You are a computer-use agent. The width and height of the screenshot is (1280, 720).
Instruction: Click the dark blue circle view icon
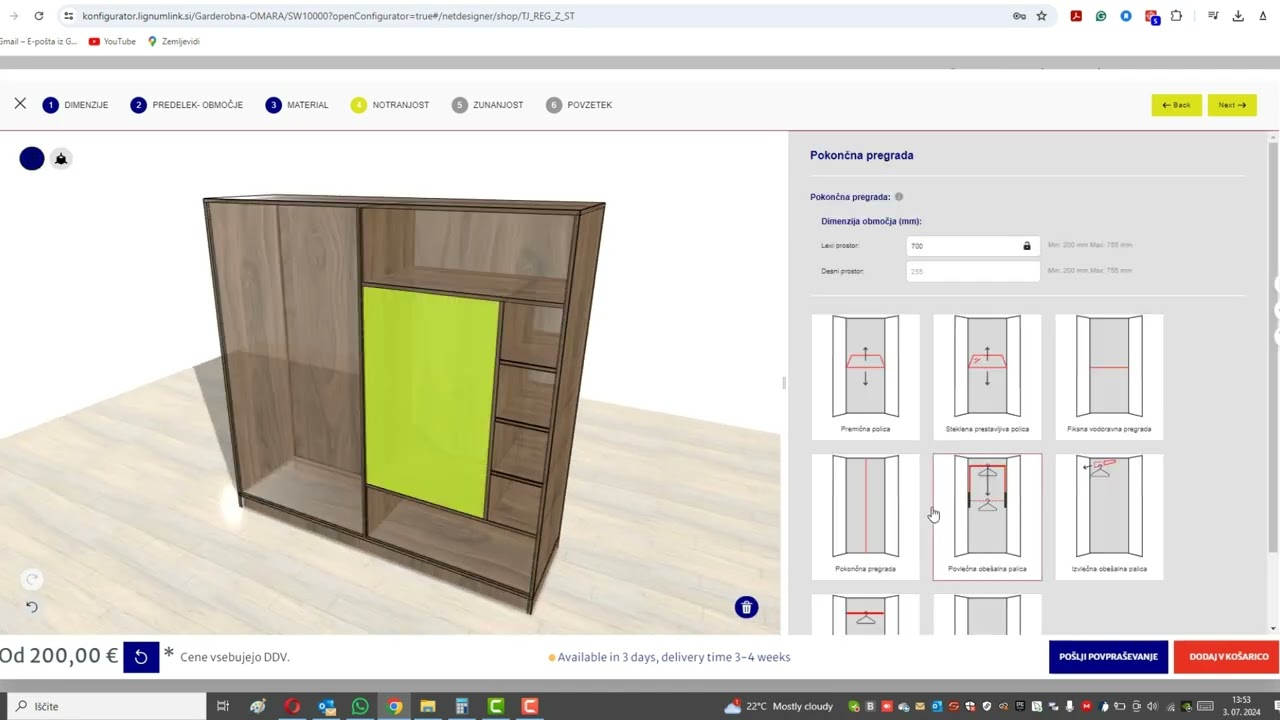[x=32, y=158]
